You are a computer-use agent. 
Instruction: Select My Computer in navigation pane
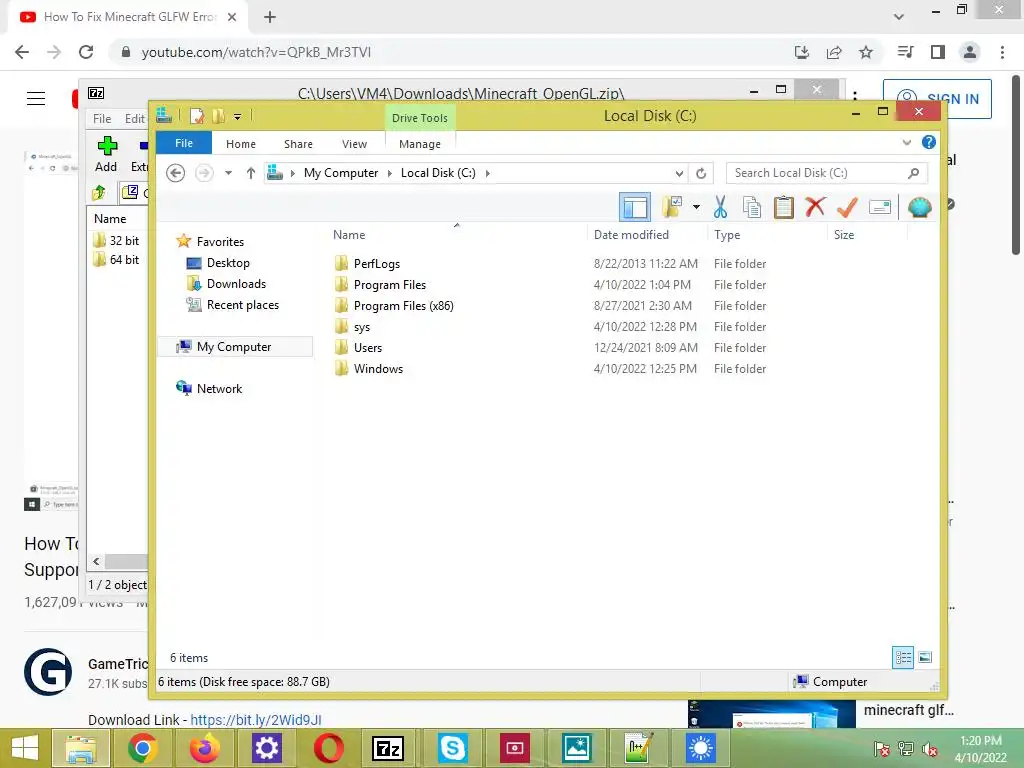coord(235,347)
